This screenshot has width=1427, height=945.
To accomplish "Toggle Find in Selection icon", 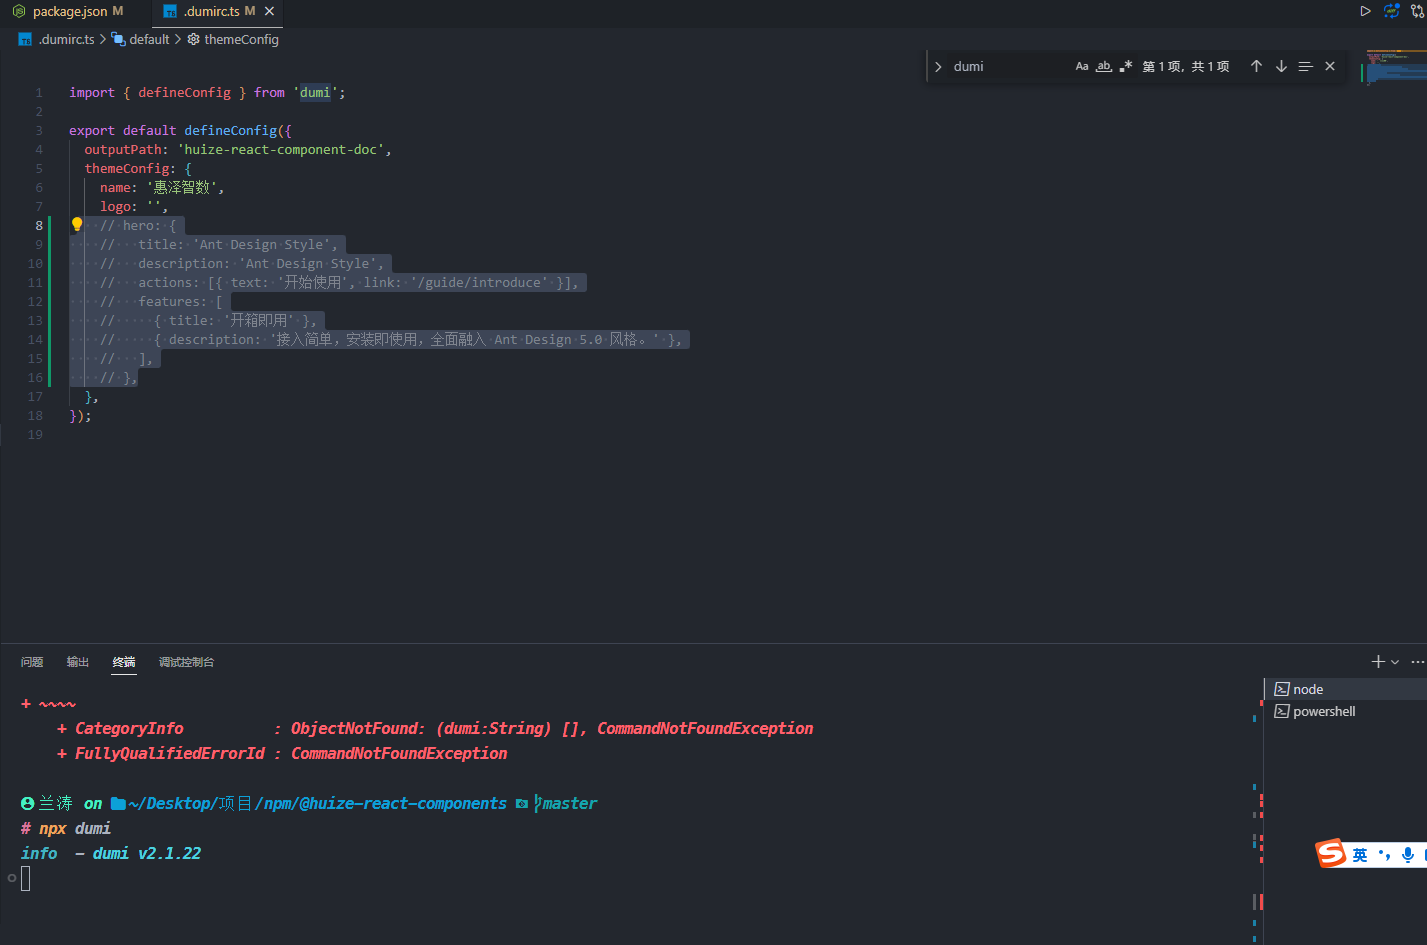I will (x=1305, y=66).
